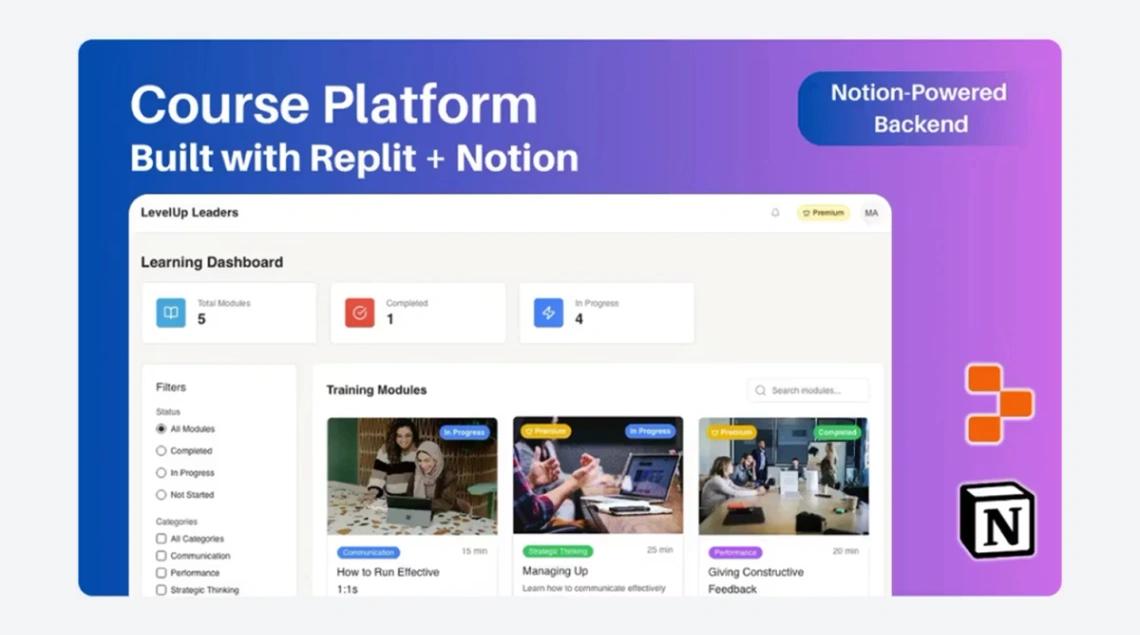Click the Premium badge on Giving Constructive Feedback

731,432
